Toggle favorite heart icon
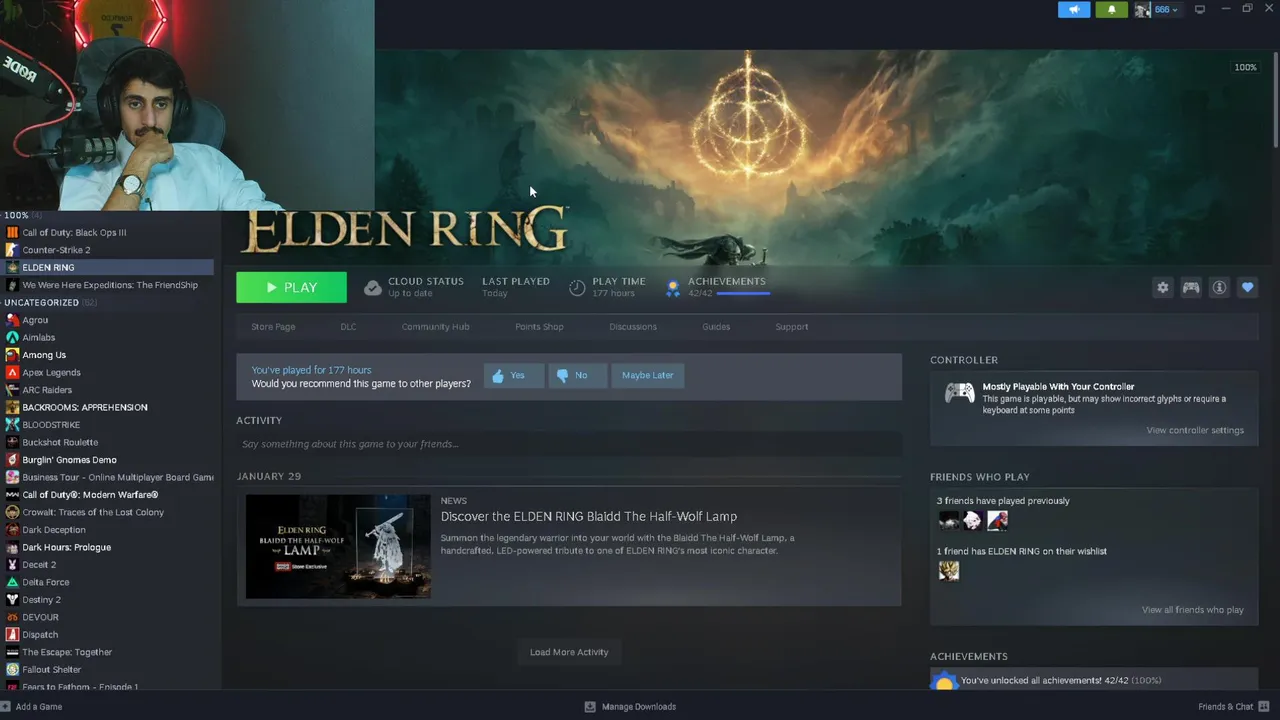1280x720 pixels. click(1247, 287)
